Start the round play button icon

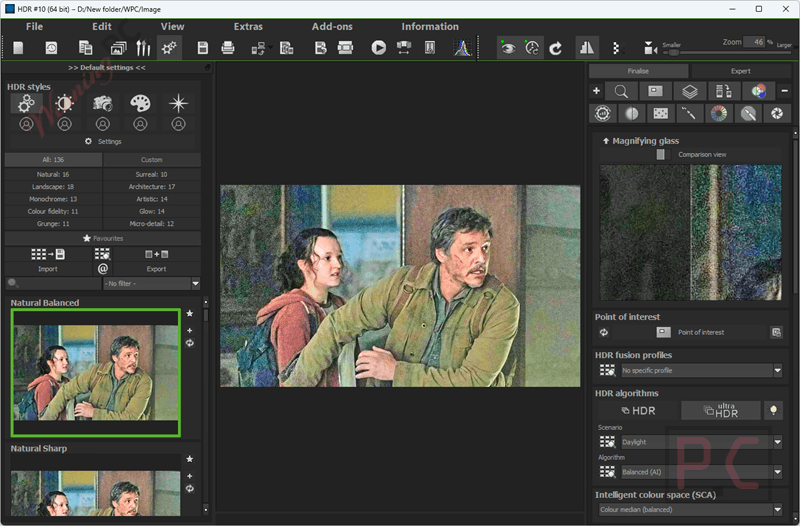click(379, 48)
